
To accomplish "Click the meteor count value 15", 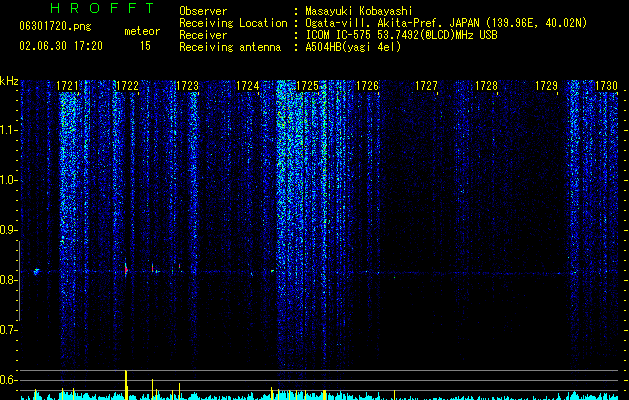I will pos(145,46).
